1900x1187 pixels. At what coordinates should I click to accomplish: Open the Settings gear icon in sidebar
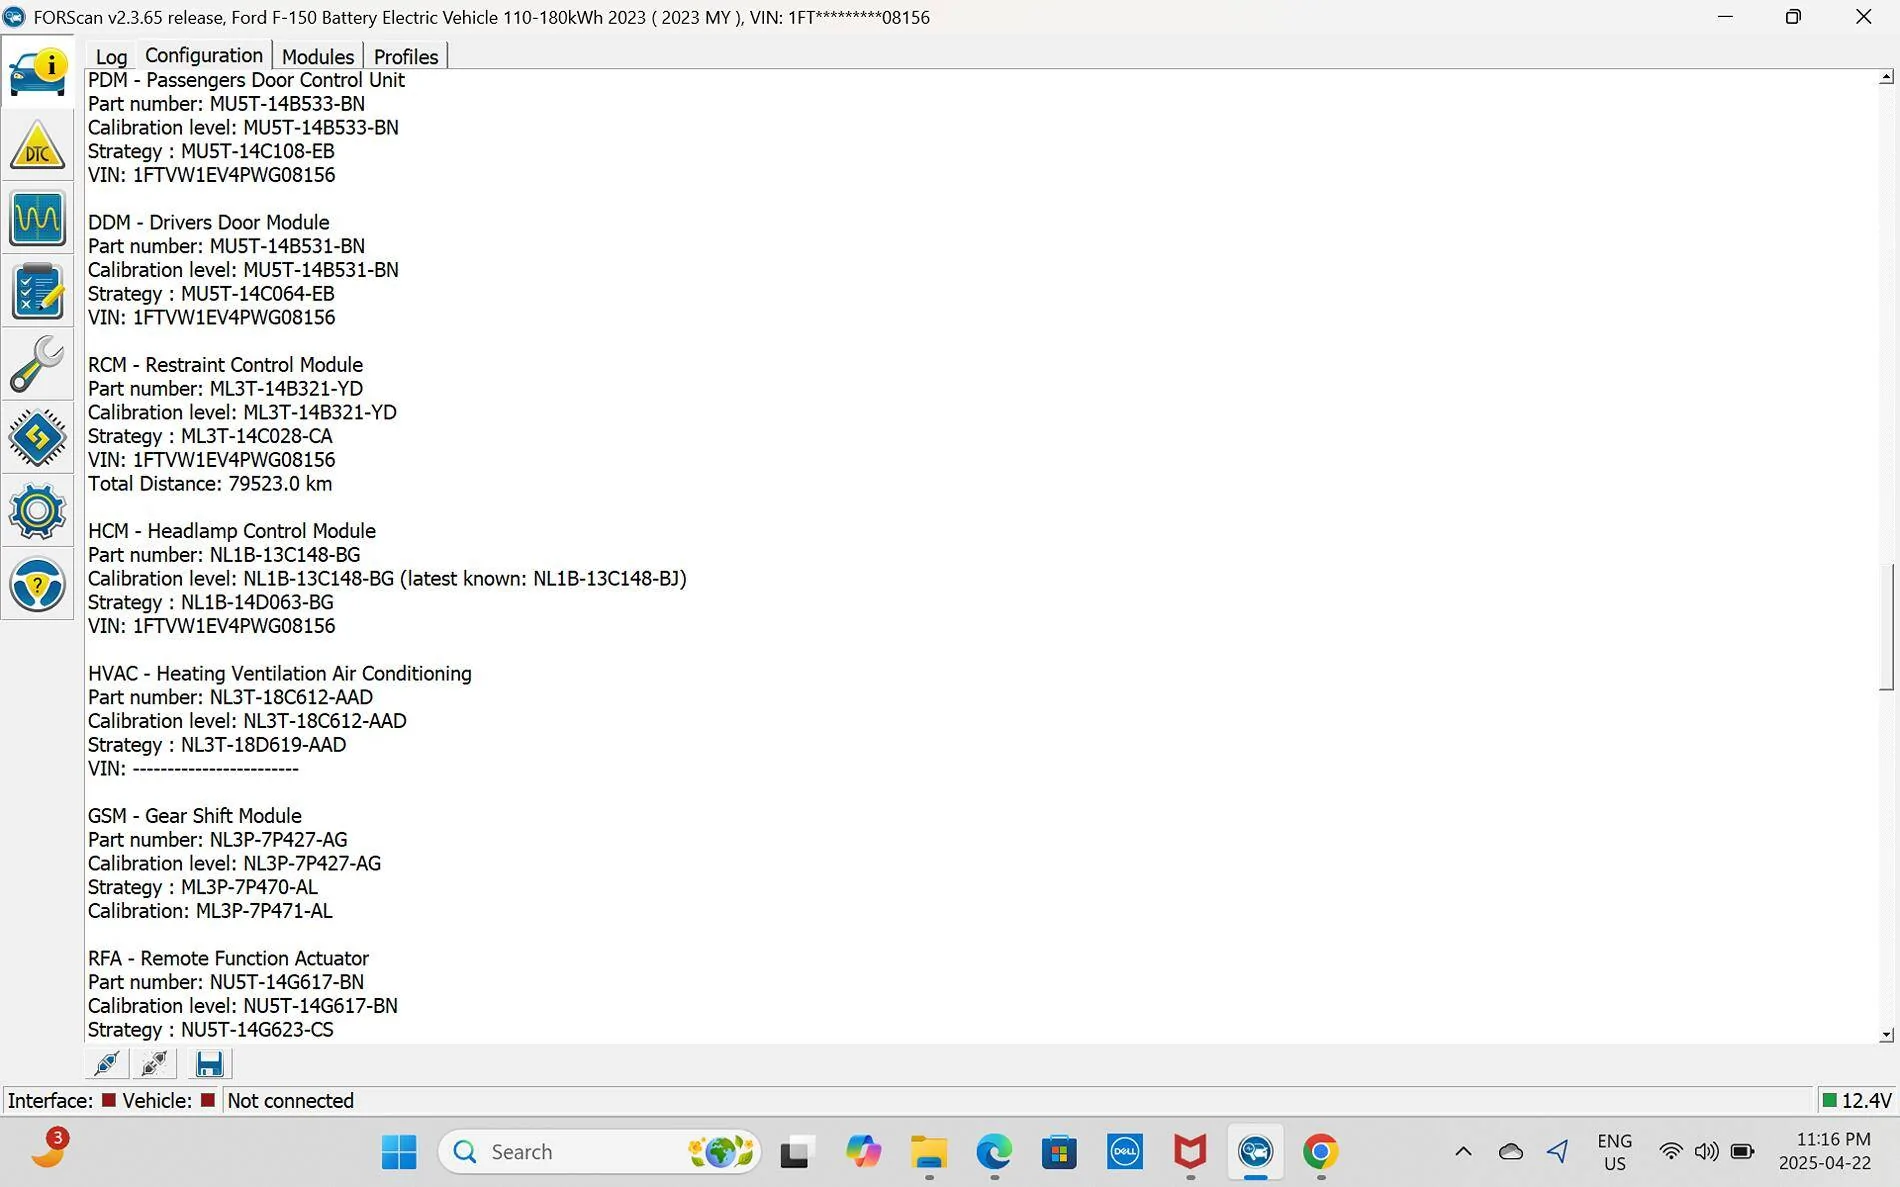tap(38, 511)
